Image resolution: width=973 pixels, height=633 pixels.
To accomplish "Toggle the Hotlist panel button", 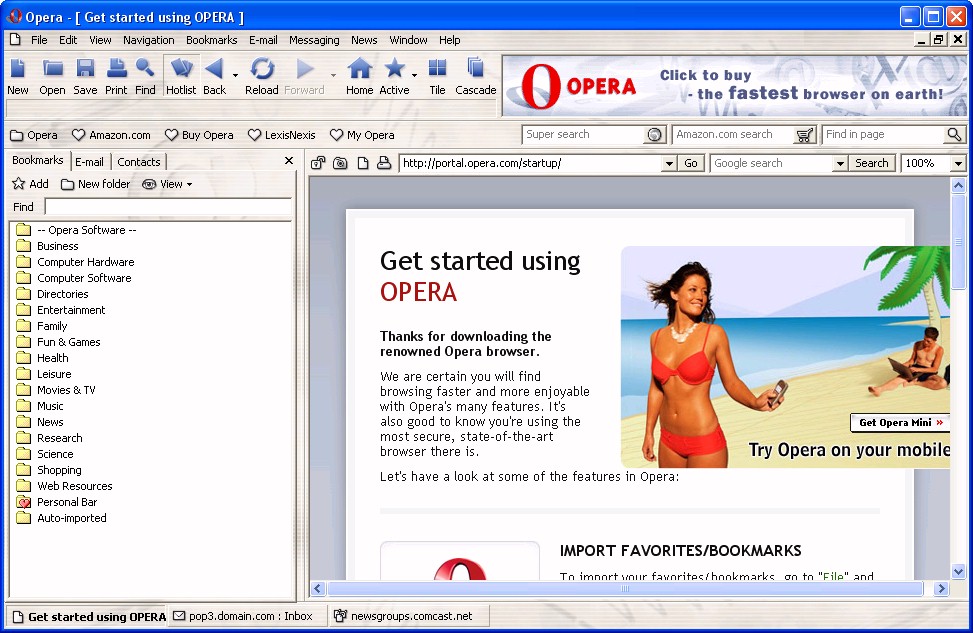I will point(181,76).
